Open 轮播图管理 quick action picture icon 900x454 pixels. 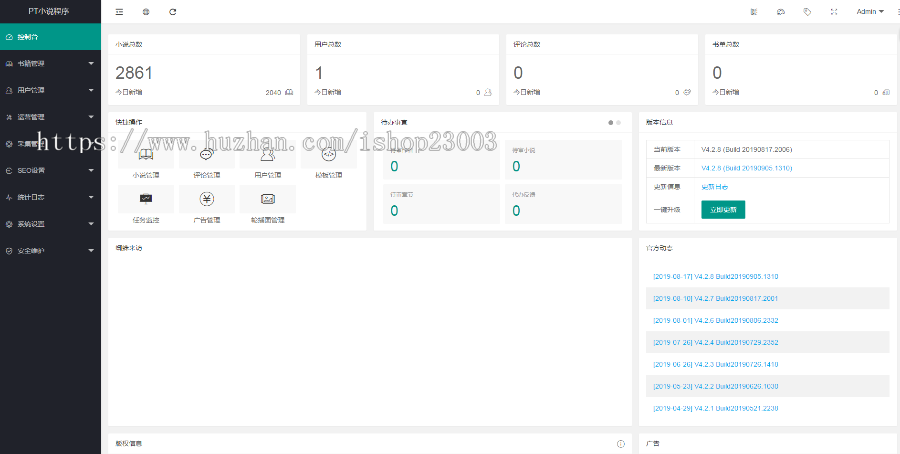pos(267,199)
